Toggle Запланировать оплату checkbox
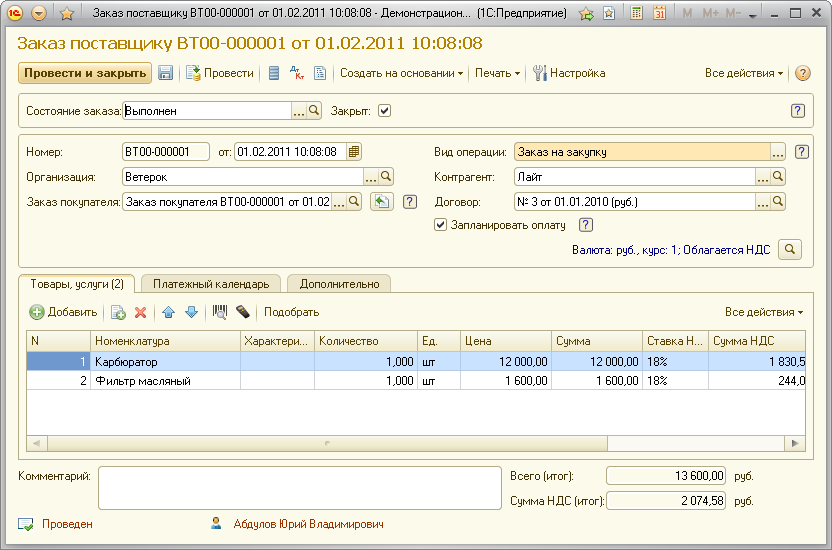 click(440, 225)
